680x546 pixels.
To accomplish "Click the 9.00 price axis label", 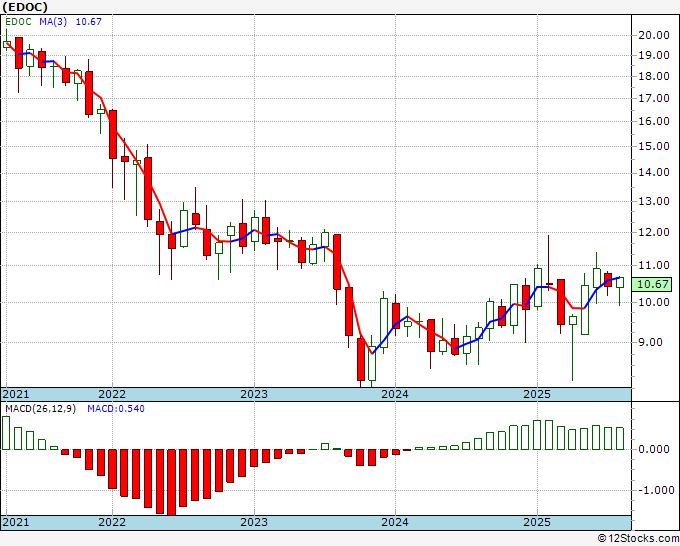I will (651, 342).
